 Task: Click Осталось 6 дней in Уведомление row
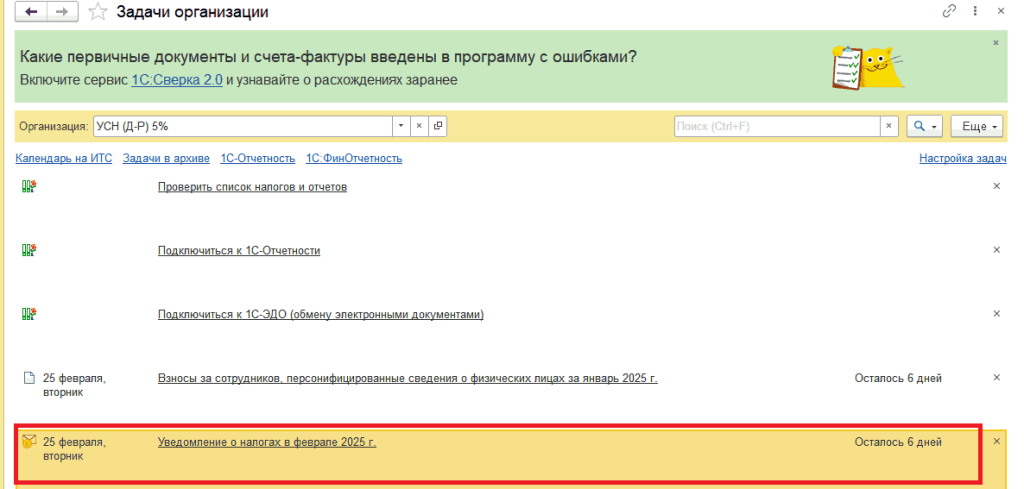[x=898, y=442]
